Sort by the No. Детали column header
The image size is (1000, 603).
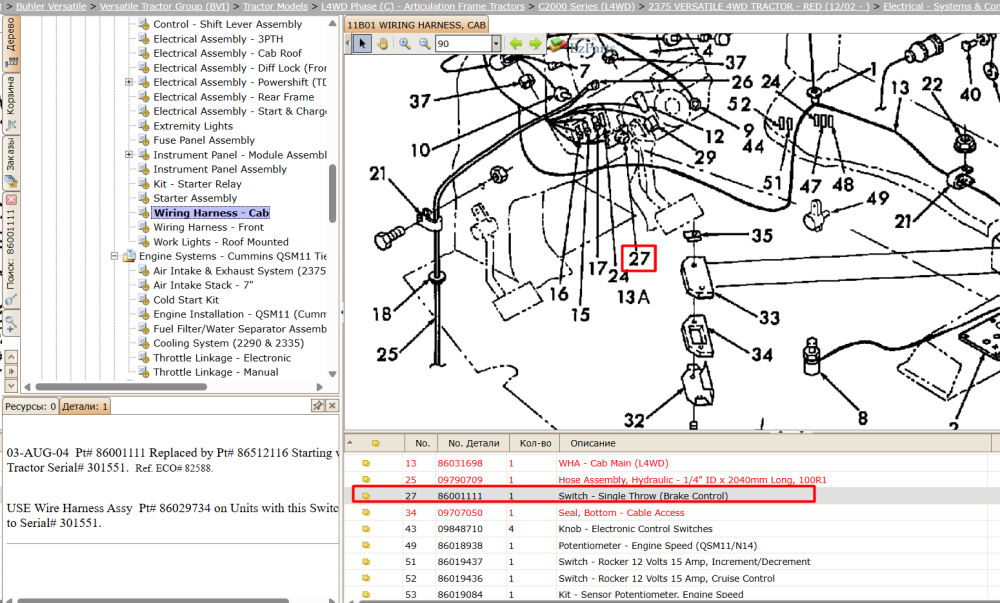(x=473, y=443)
